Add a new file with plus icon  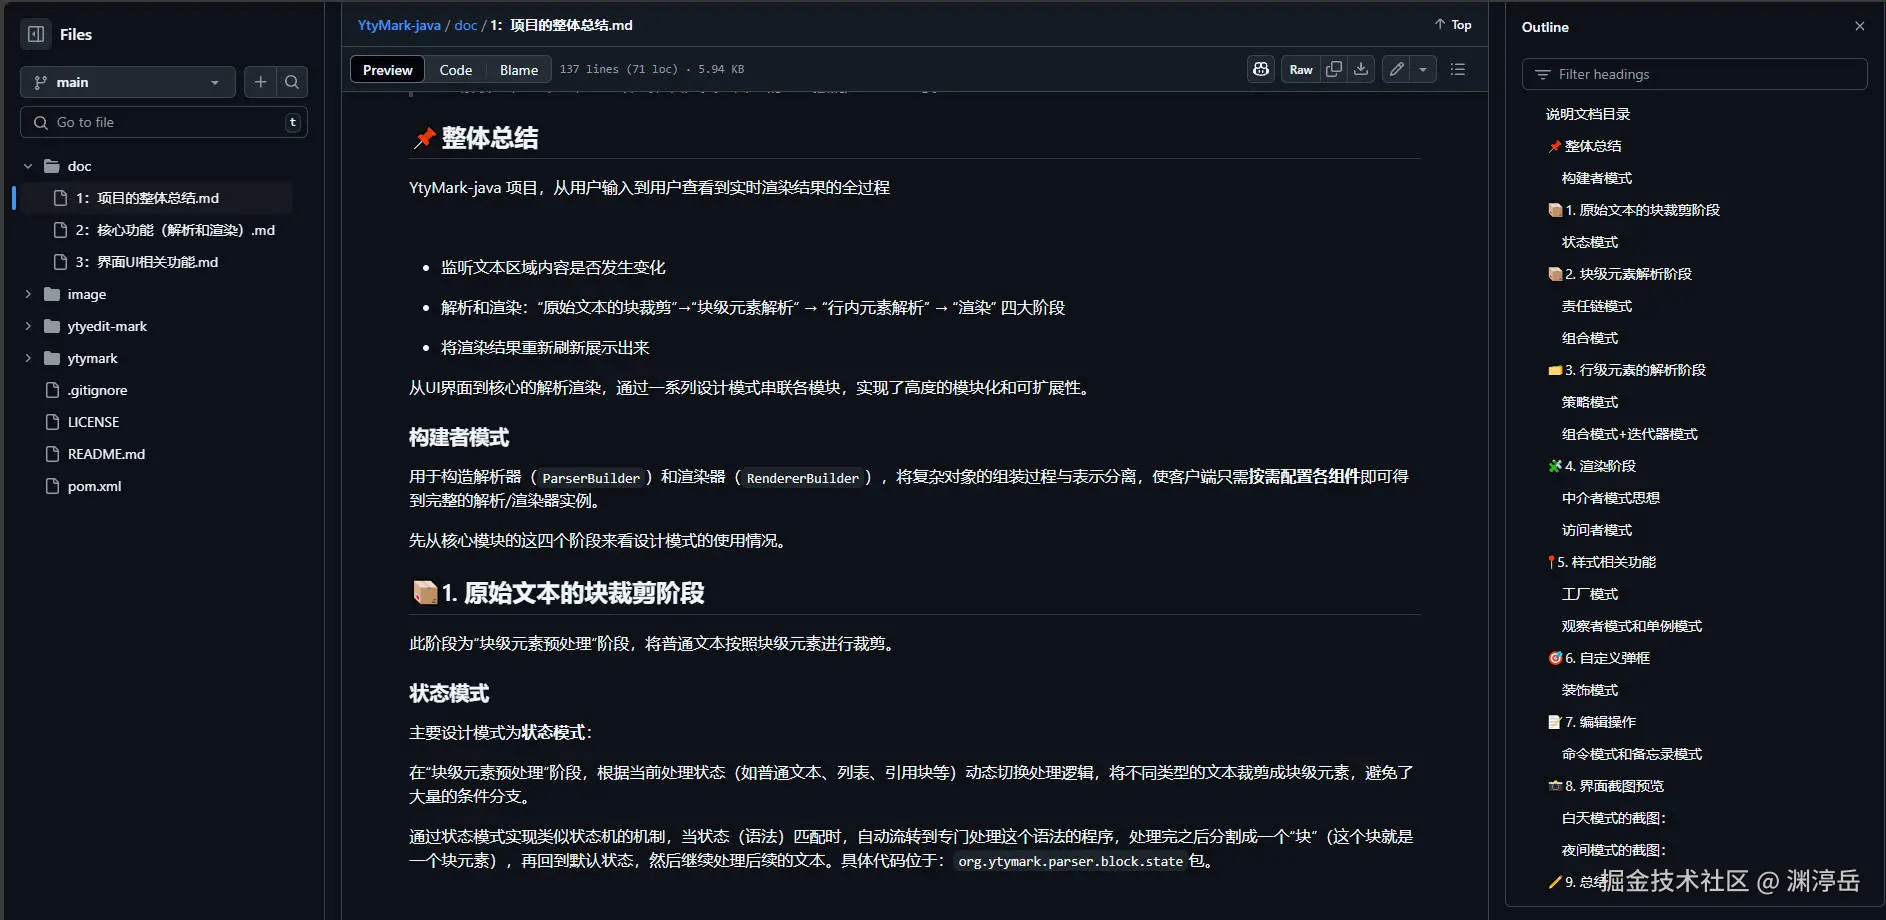[260, 82]
